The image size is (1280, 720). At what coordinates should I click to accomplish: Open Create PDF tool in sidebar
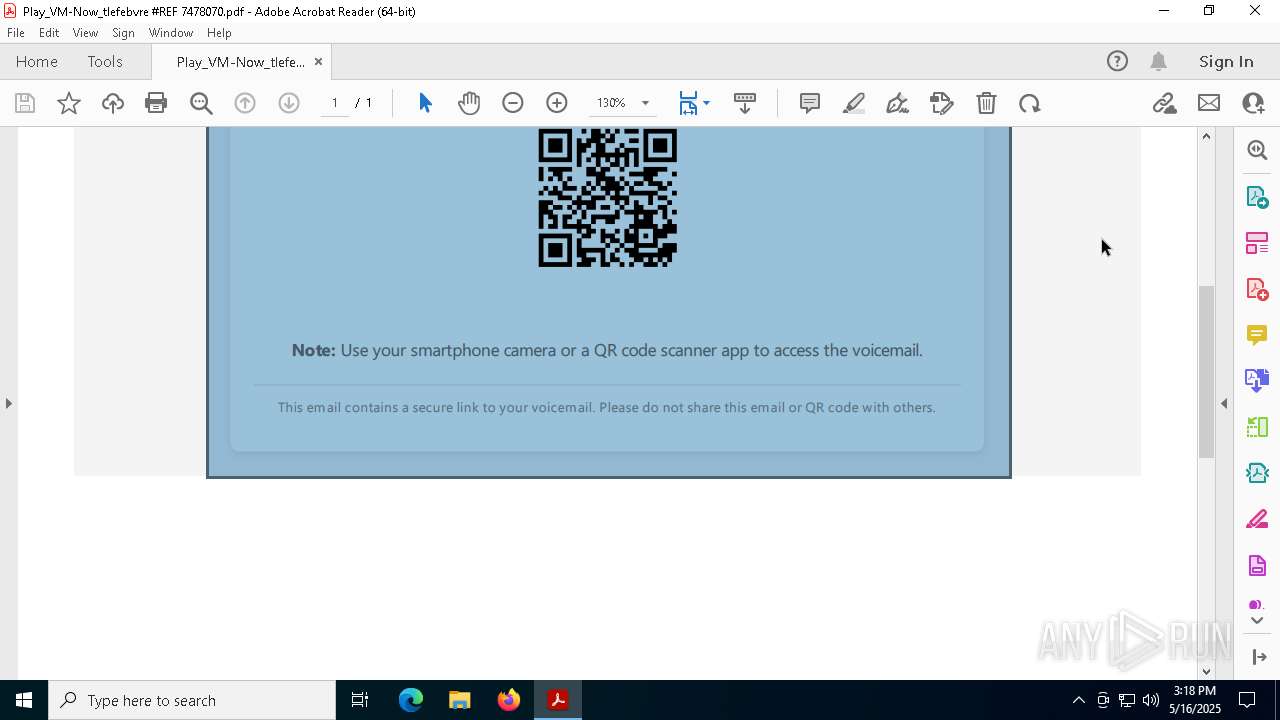click(1257, 289)
